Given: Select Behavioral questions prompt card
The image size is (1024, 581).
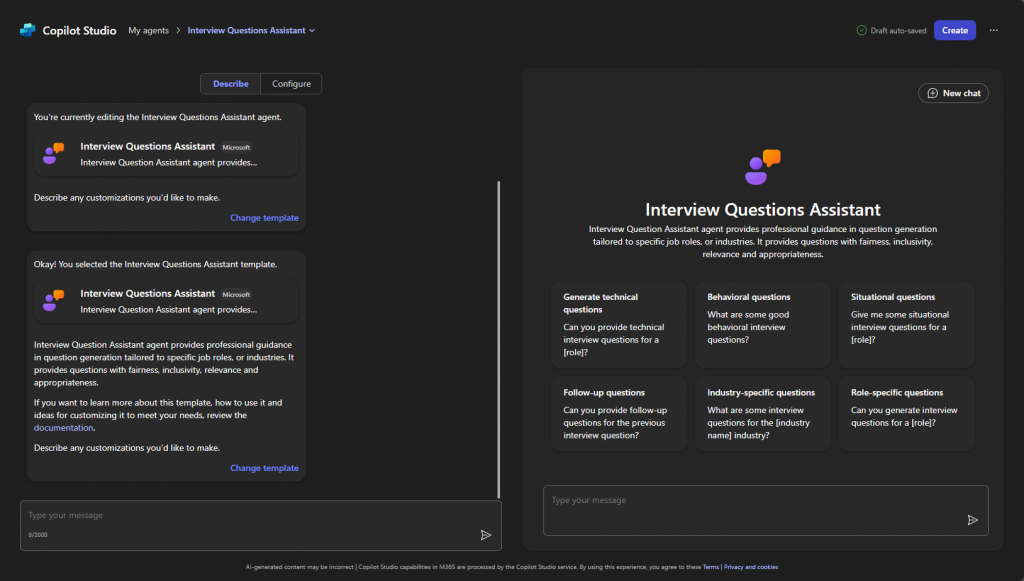Looking at the screenshot, I should [762, 324].
